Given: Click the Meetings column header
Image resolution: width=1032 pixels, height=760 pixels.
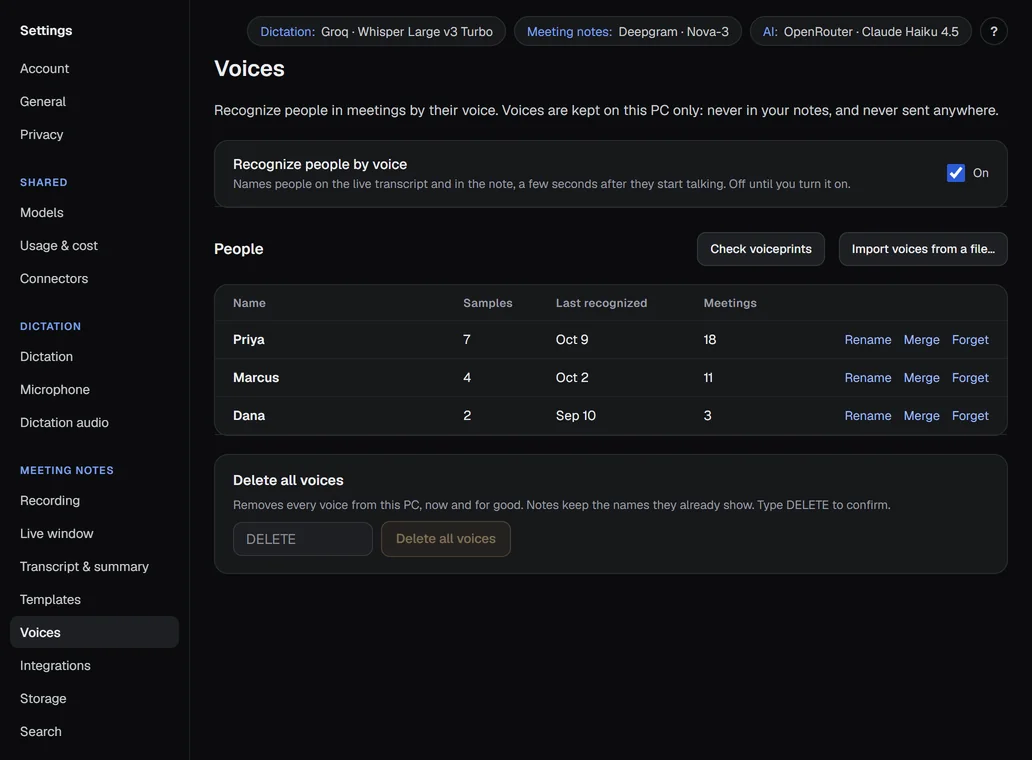Looking at the screenshot, I should (730, 303).
